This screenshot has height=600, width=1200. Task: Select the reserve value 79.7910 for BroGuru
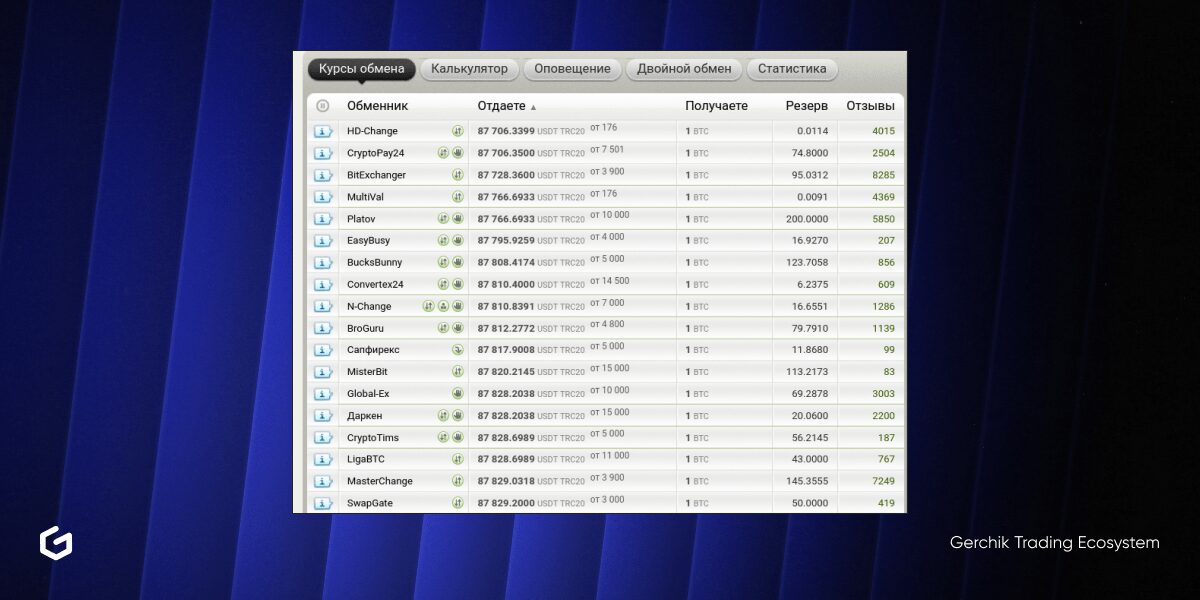(x=810, y=329)
